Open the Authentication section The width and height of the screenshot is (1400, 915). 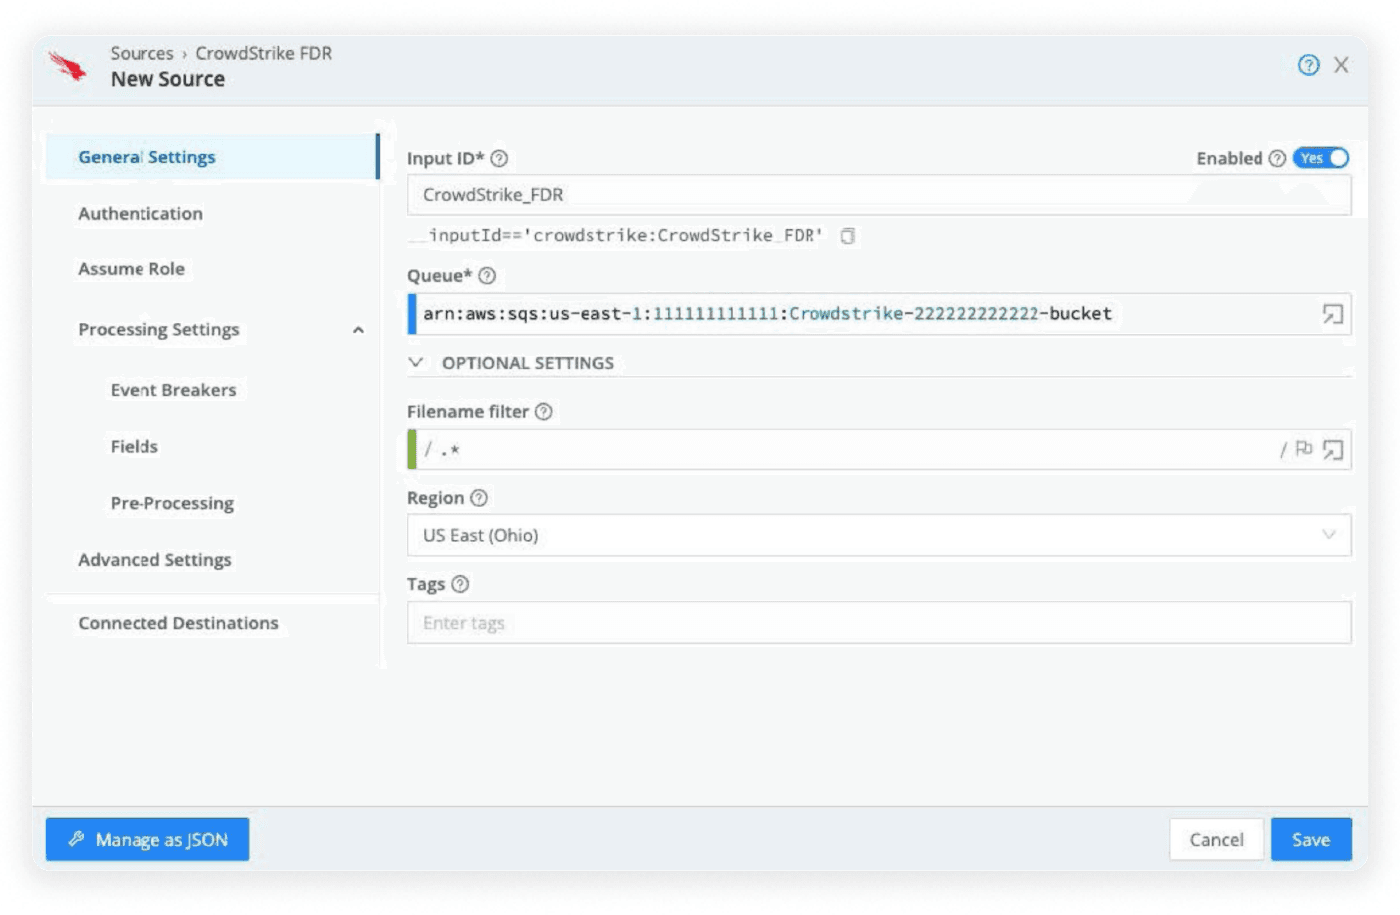click(x=141, y=214)
